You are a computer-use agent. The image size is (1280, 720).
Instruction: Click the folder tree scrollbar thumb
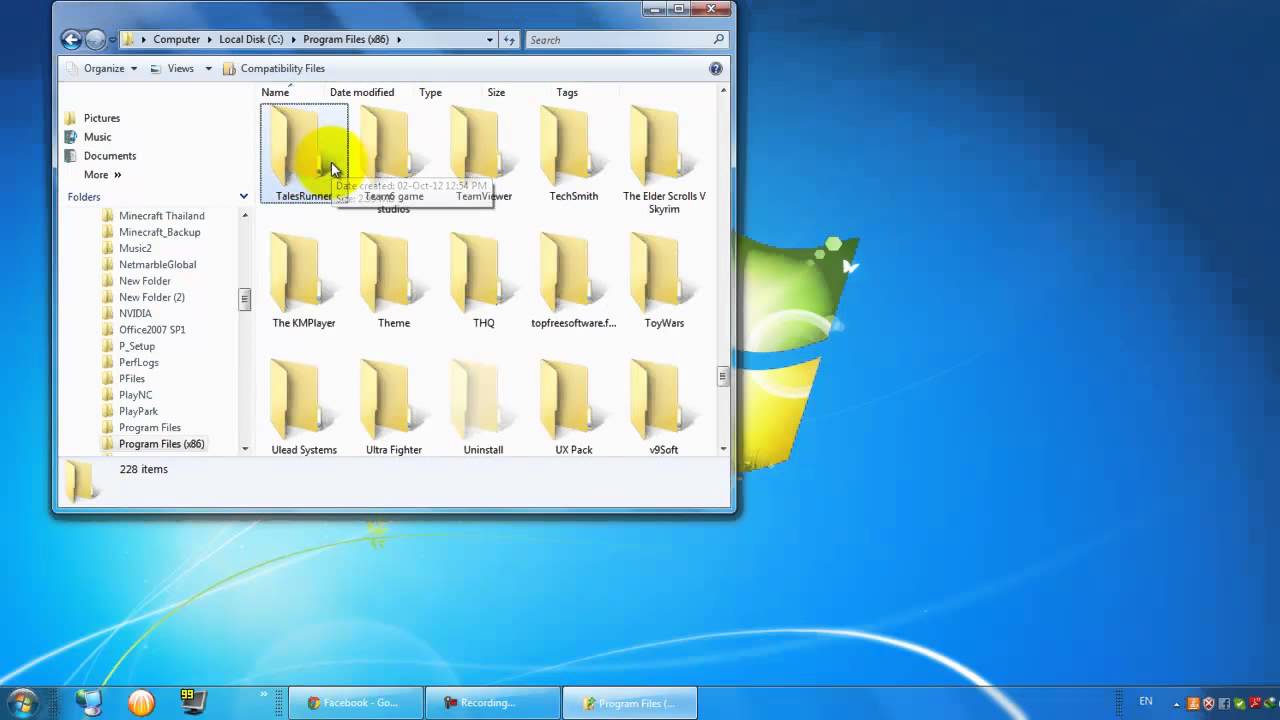point(244,299)
